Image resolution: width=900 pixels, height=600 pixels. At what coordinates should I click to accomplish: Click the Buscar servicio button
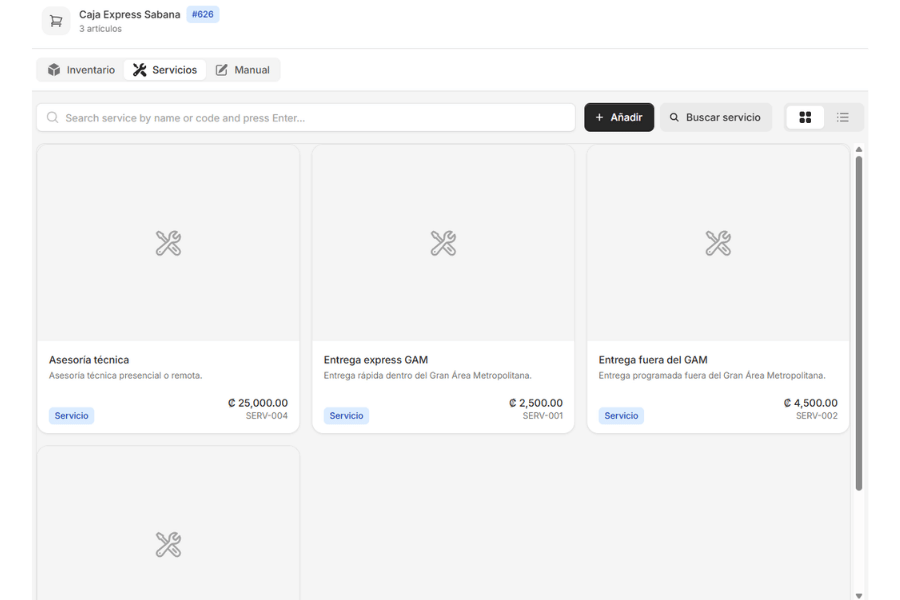click(715, 117)
